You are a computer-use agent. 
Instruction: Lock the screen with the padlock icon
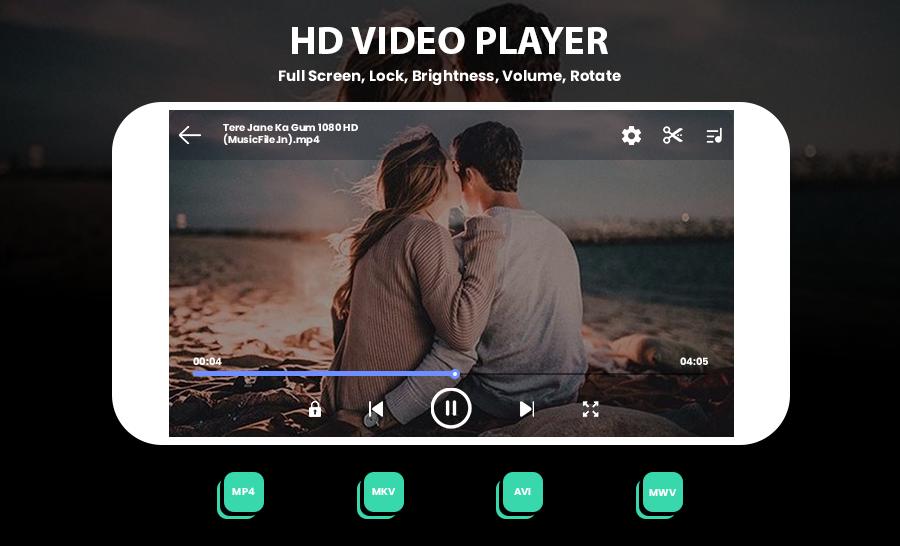pyautogui.click(x=315, y=409)
